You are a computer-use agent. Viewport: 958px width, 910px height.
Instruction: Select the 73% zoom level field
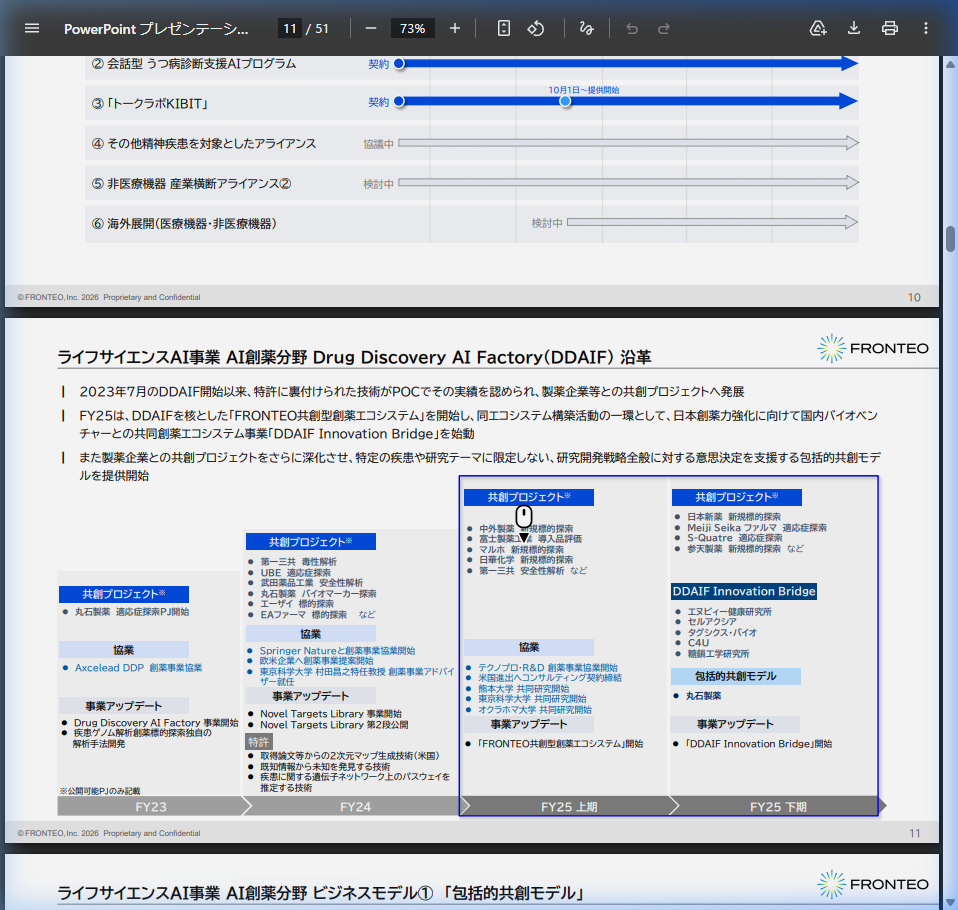412,28
